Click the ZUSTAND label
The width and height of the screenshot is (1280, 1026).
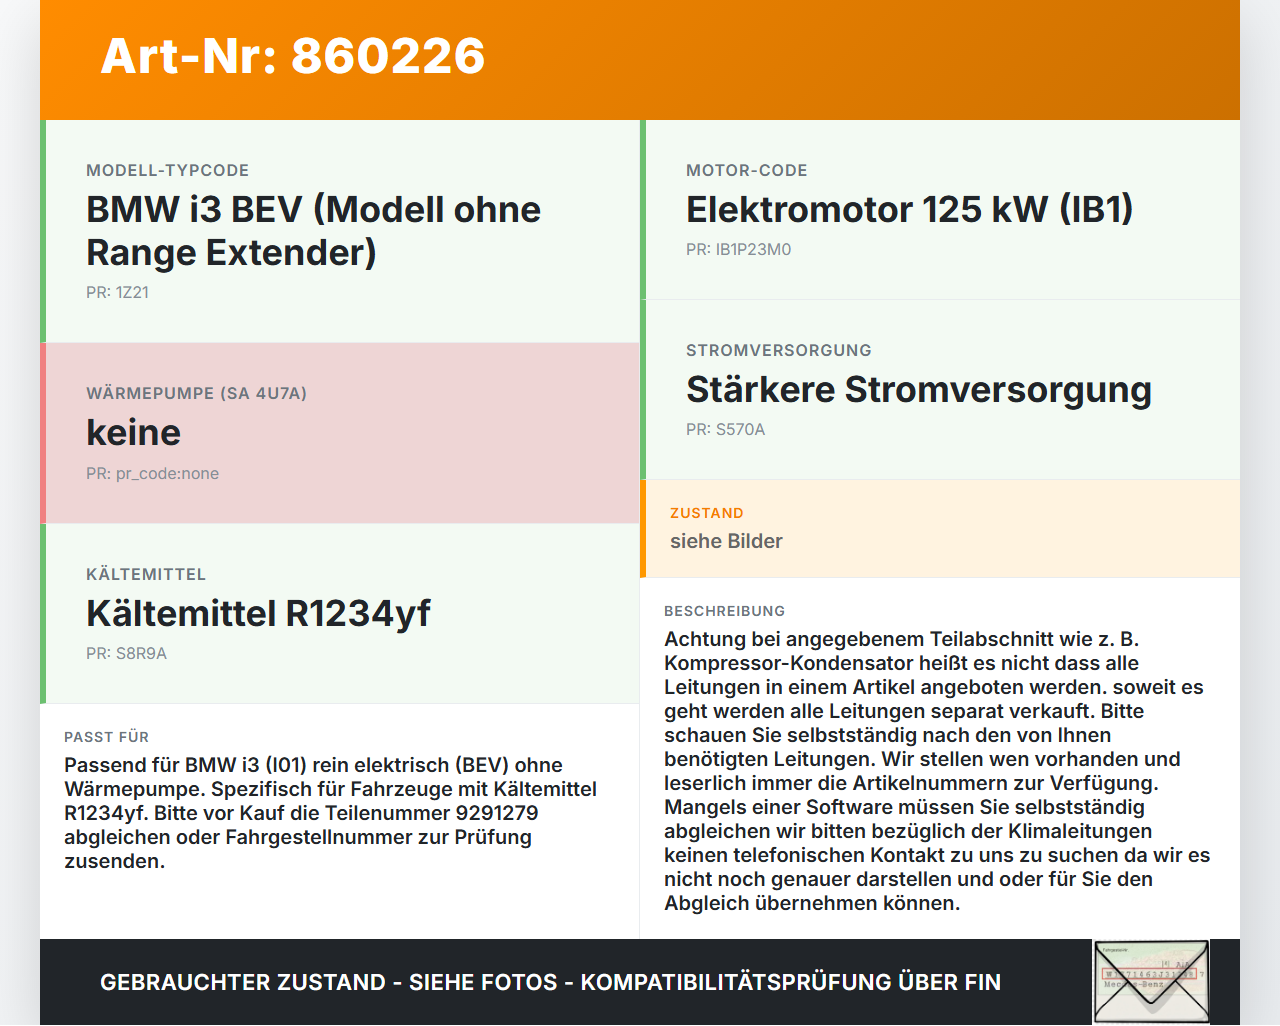point(706,513)
